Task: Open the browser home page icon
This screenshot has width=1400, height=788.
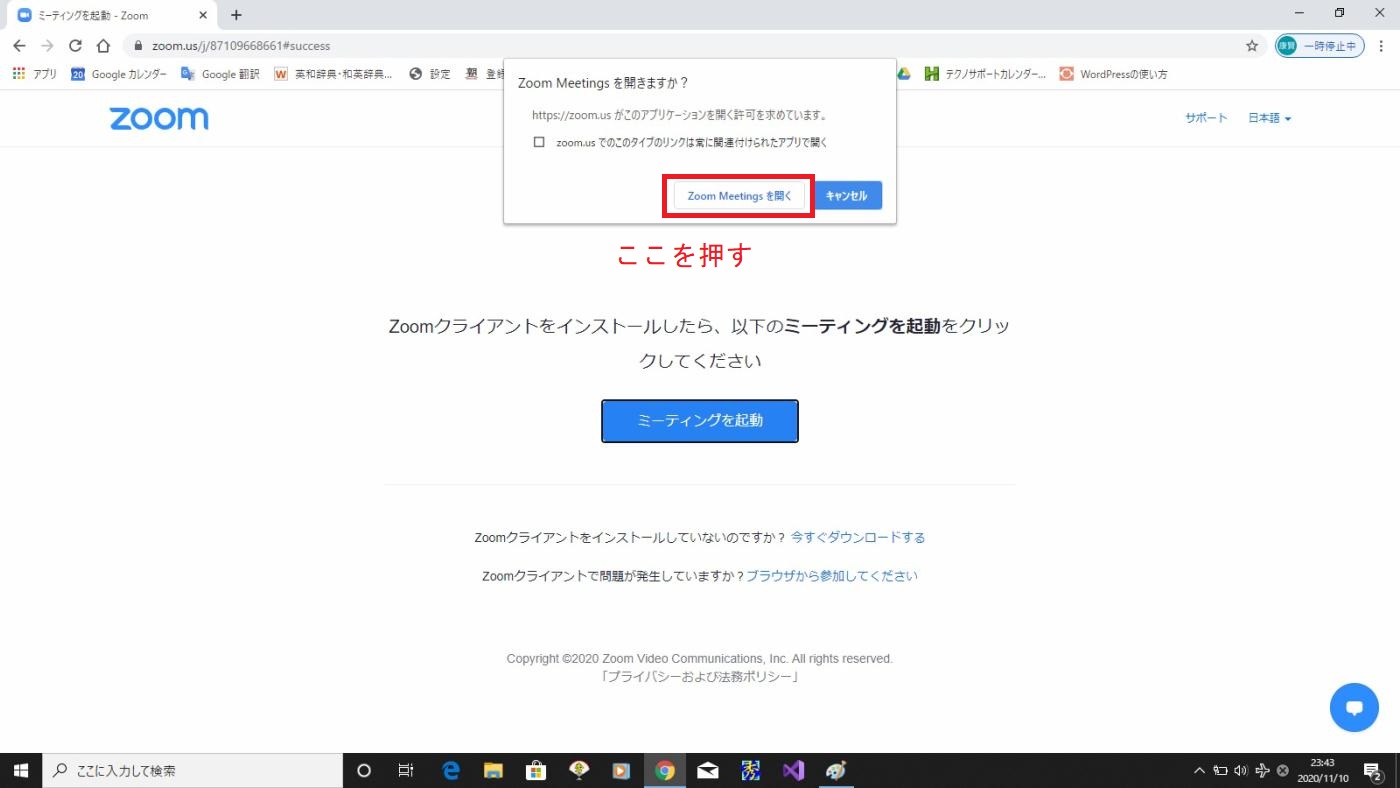Action: pos(103,46)
